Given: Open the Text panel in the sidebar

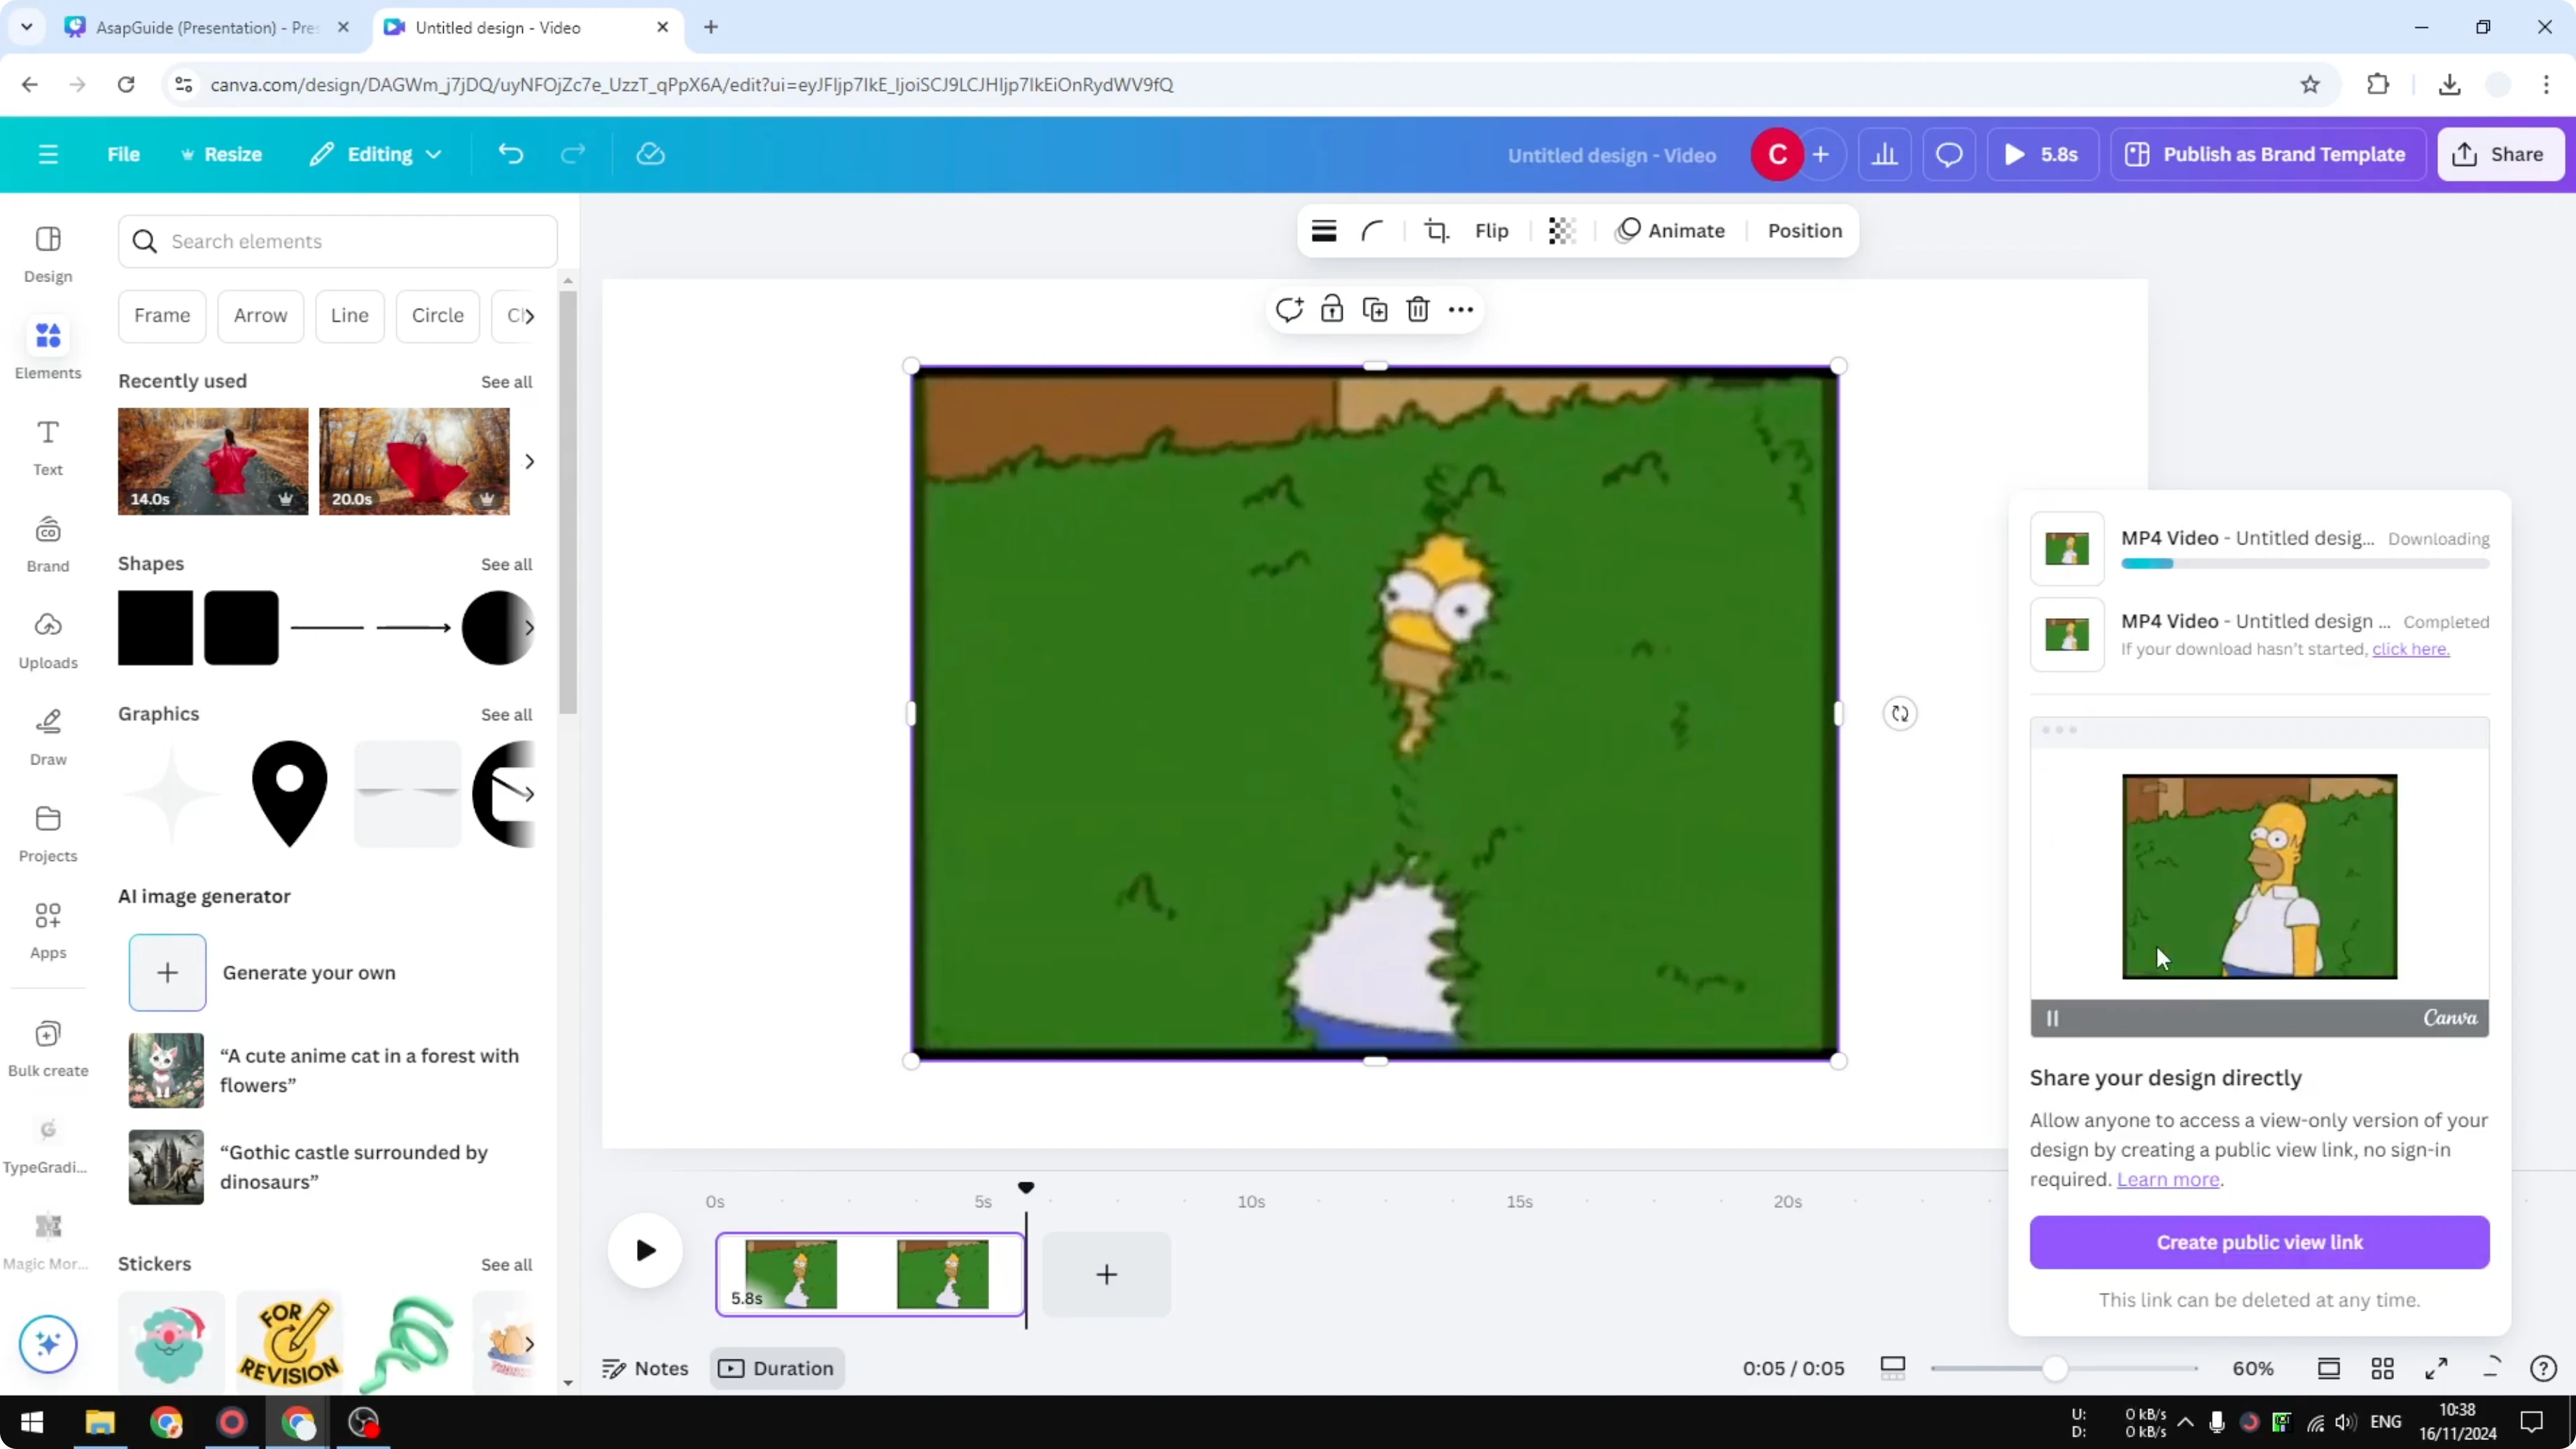Looking at the screenshot, I should pos(47,447).
